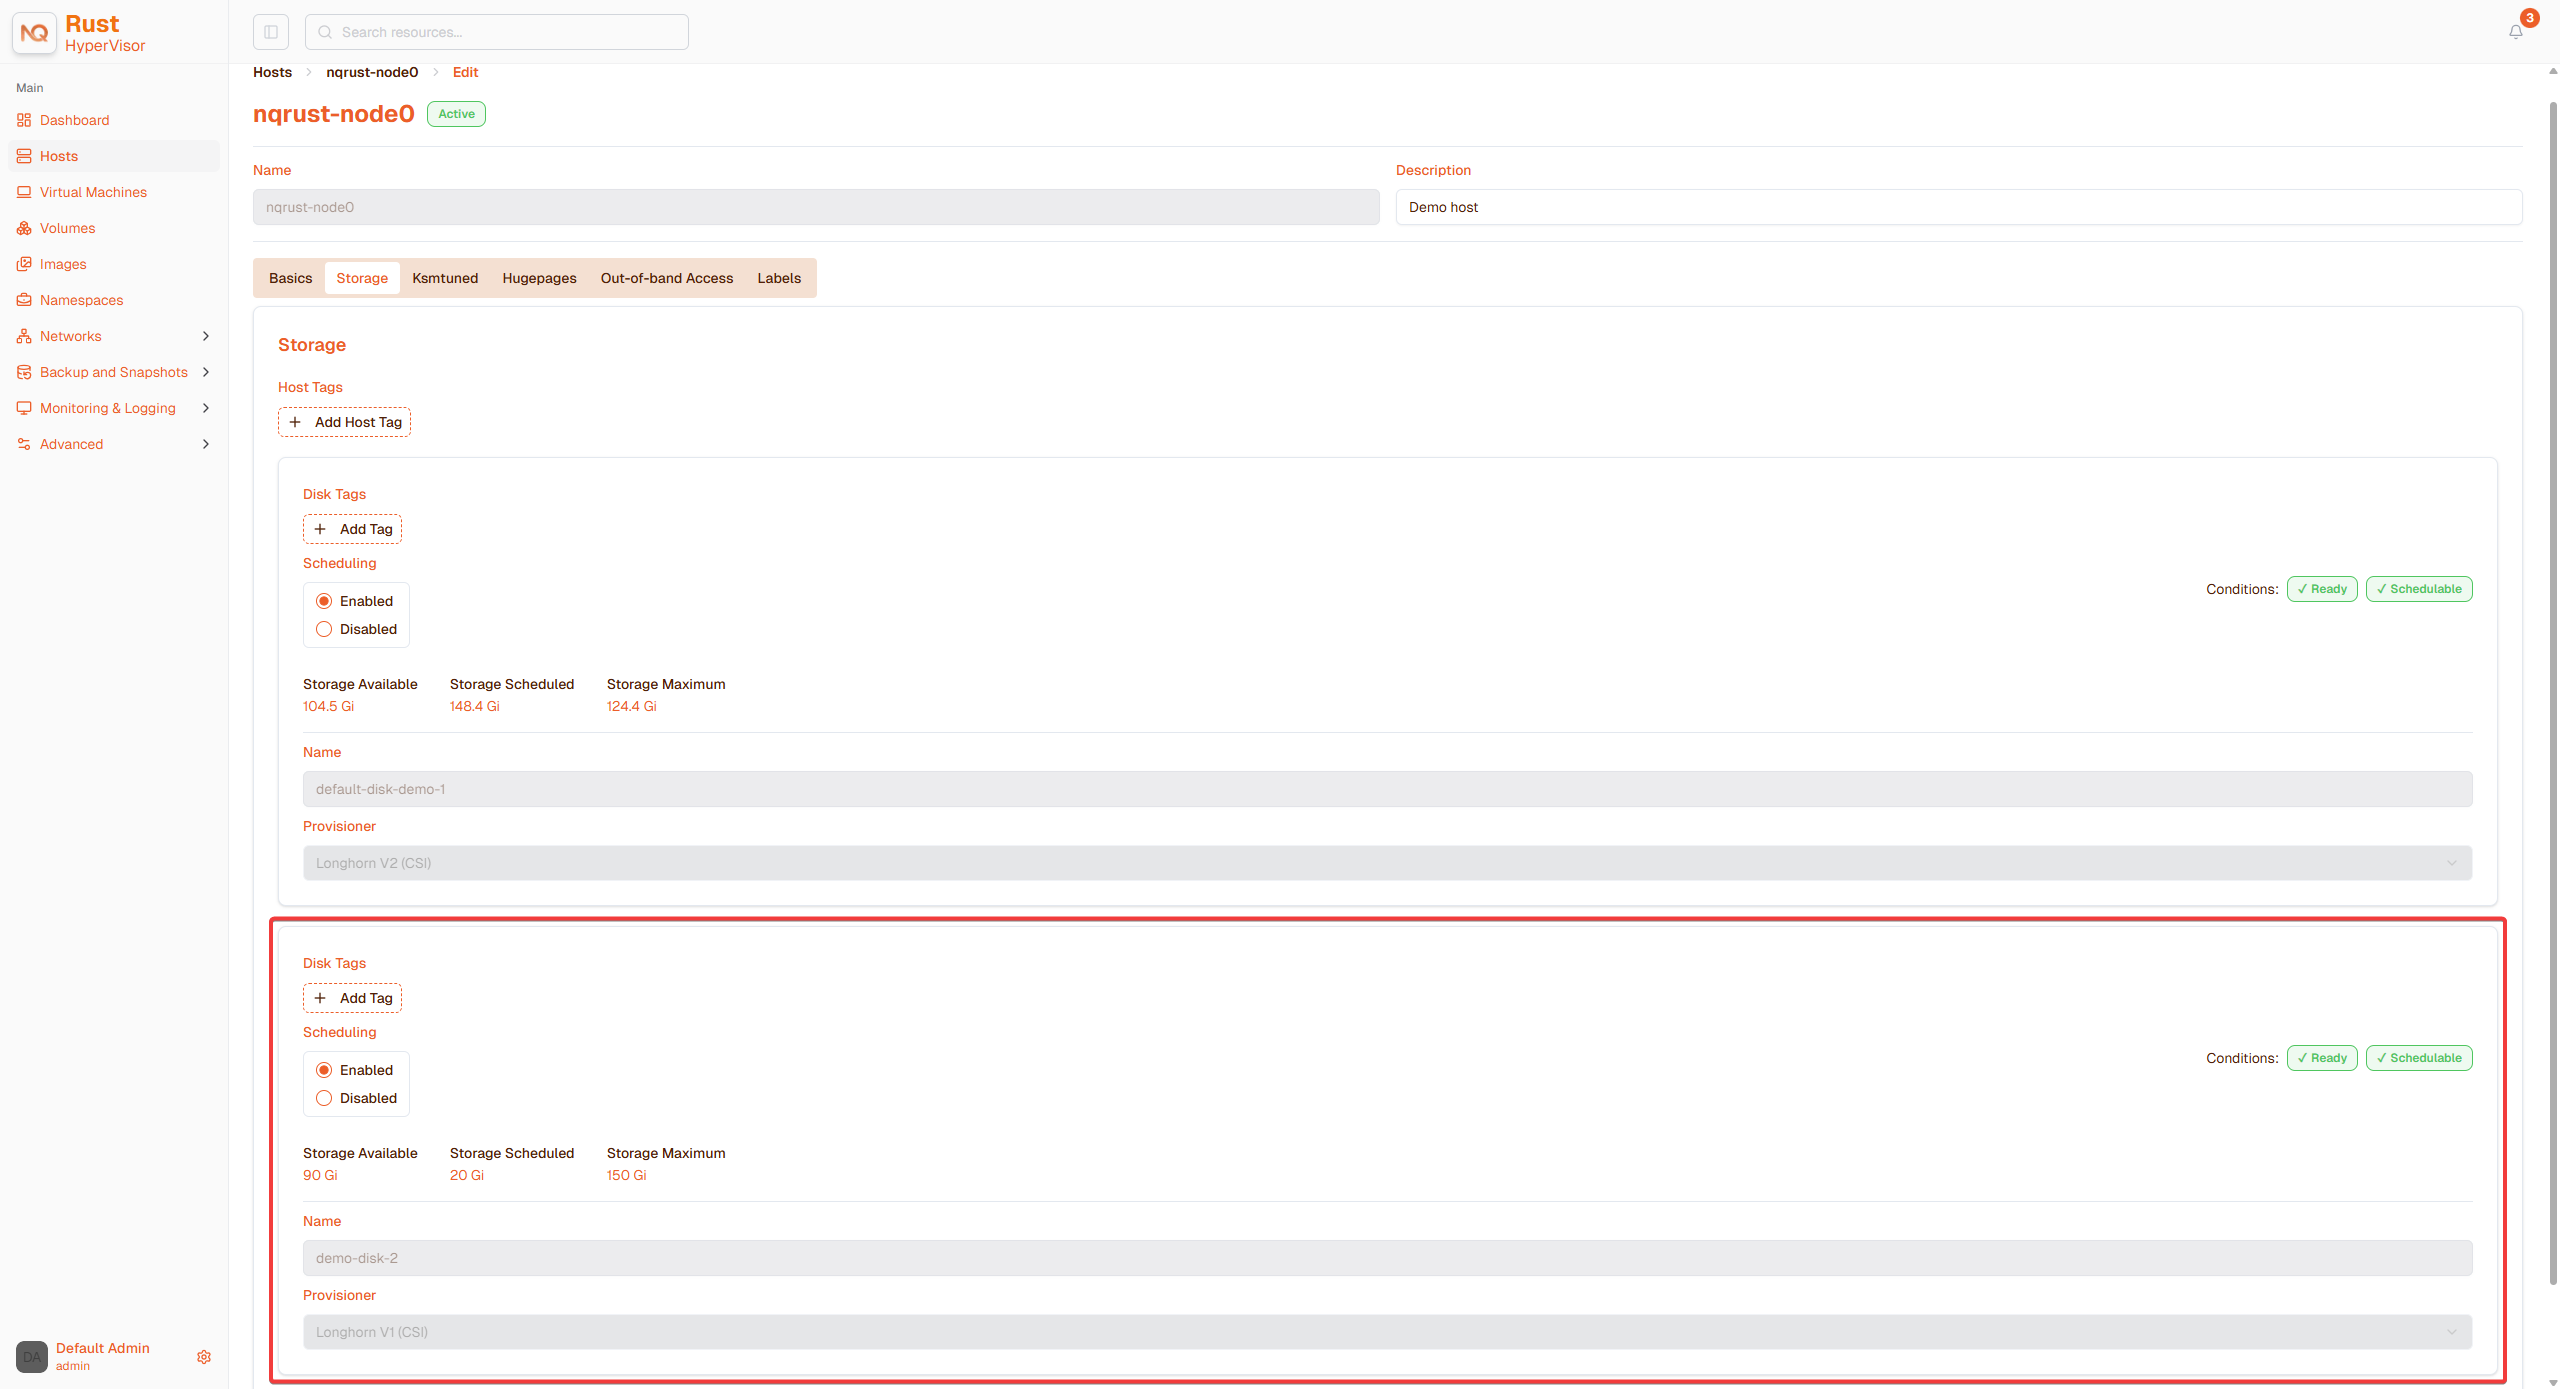Click the Add Host Tag button

pos(344,422)
